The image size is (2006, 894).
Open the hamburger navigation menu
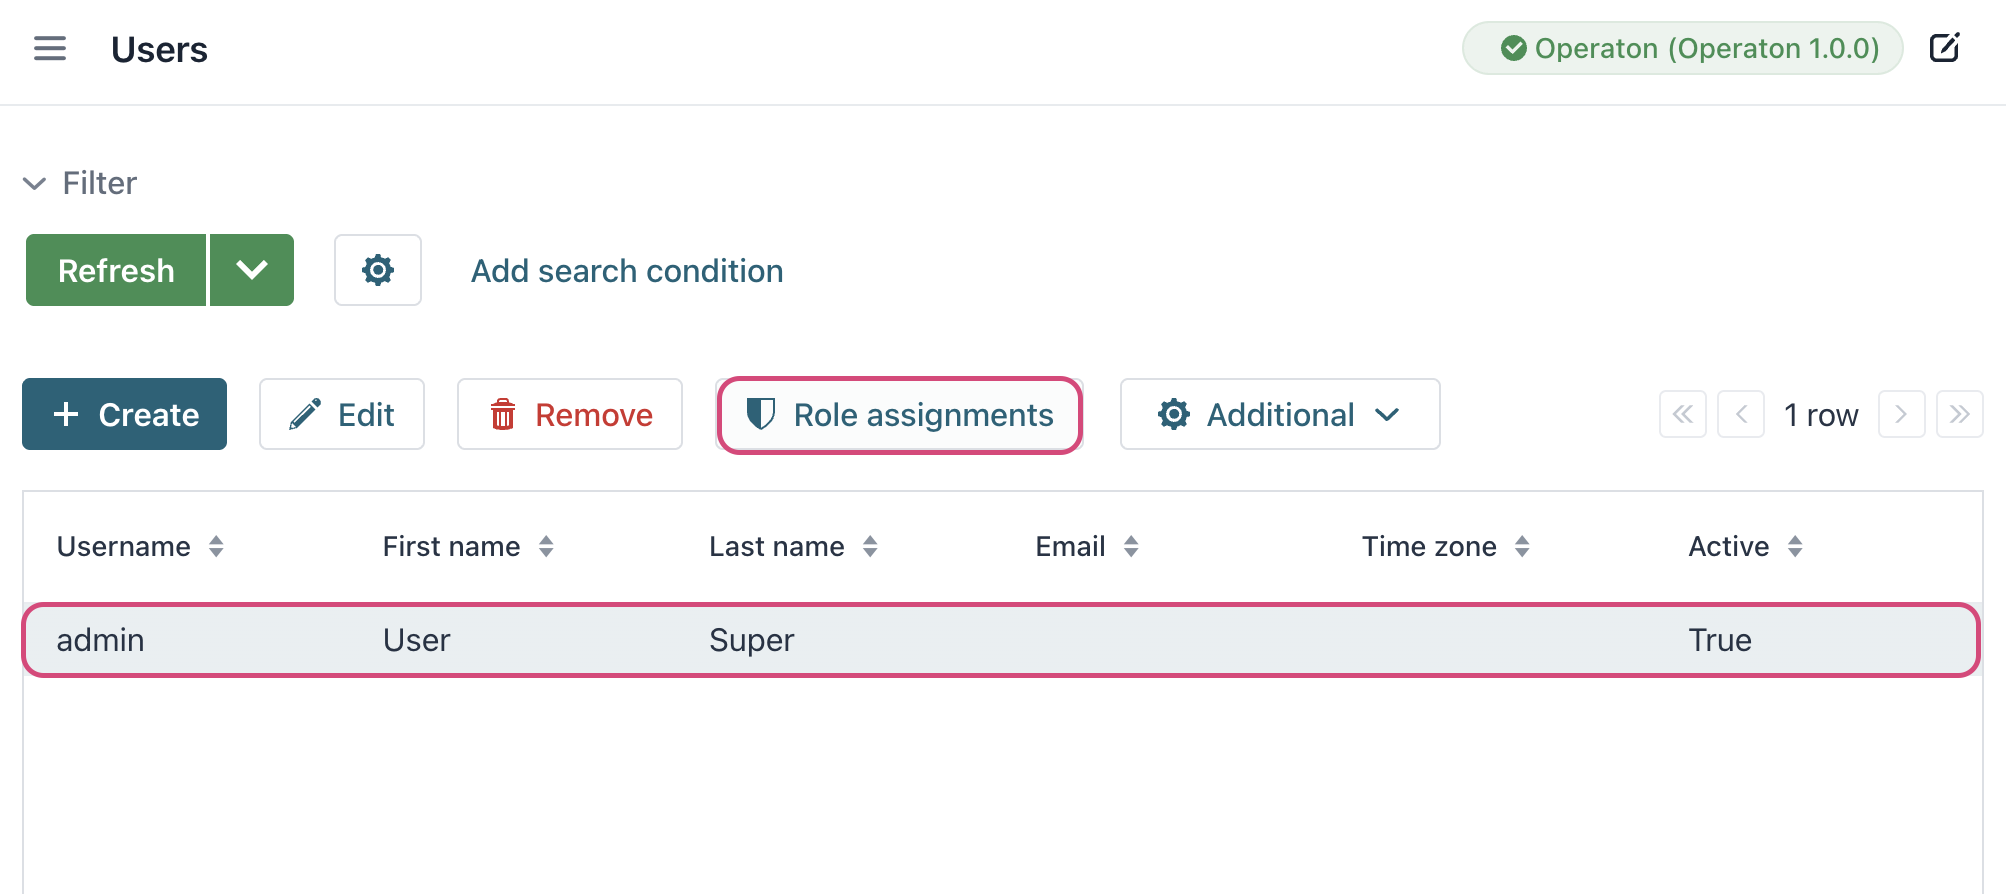(50, 48)
